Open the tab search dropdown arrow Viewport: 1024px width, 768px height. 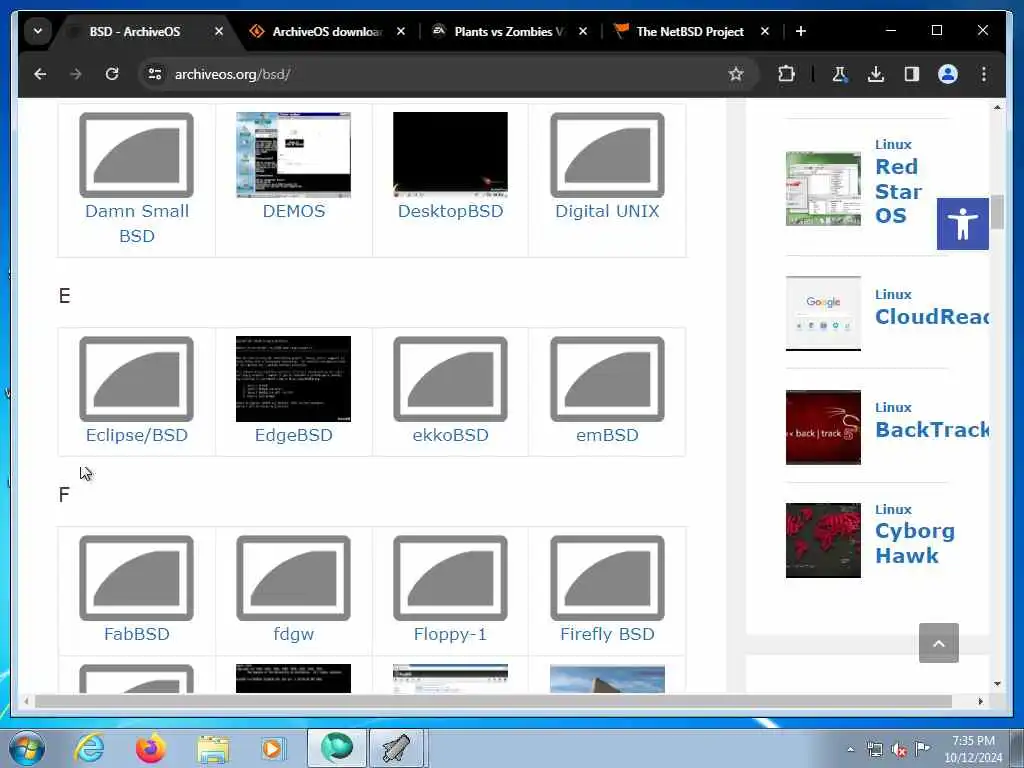click(38, 31)
